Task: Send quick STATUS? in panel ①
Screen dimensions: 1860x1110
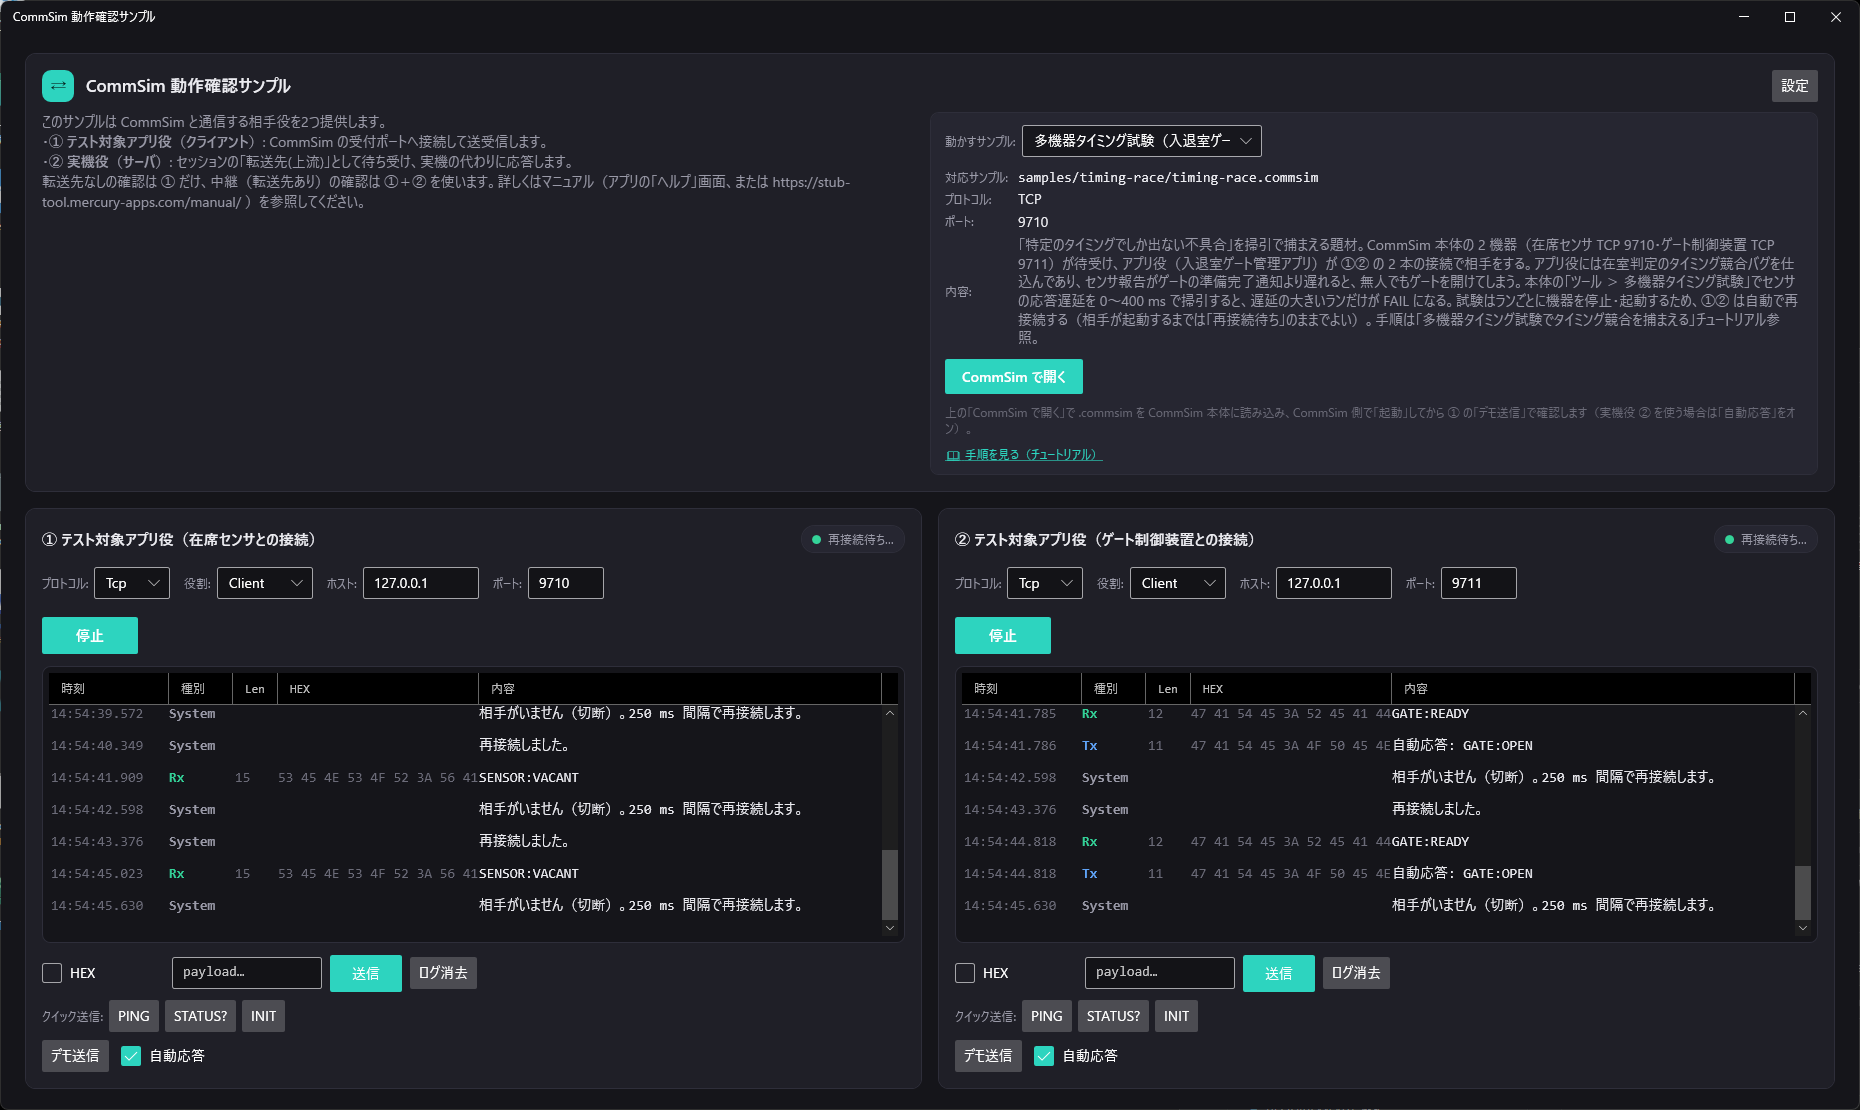Action: pos(200,1016)
